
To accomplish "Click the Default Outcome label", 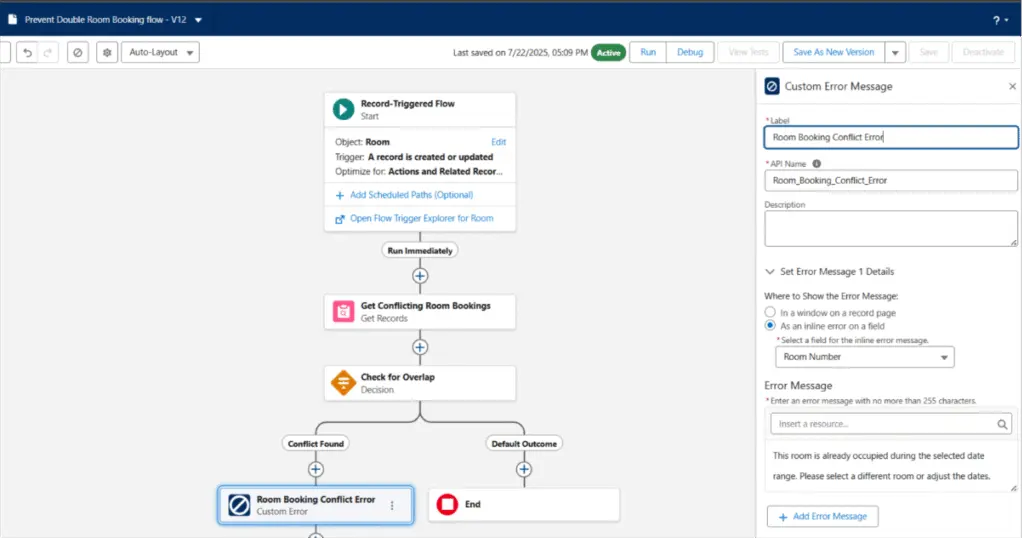I will (x=524, y=444).
